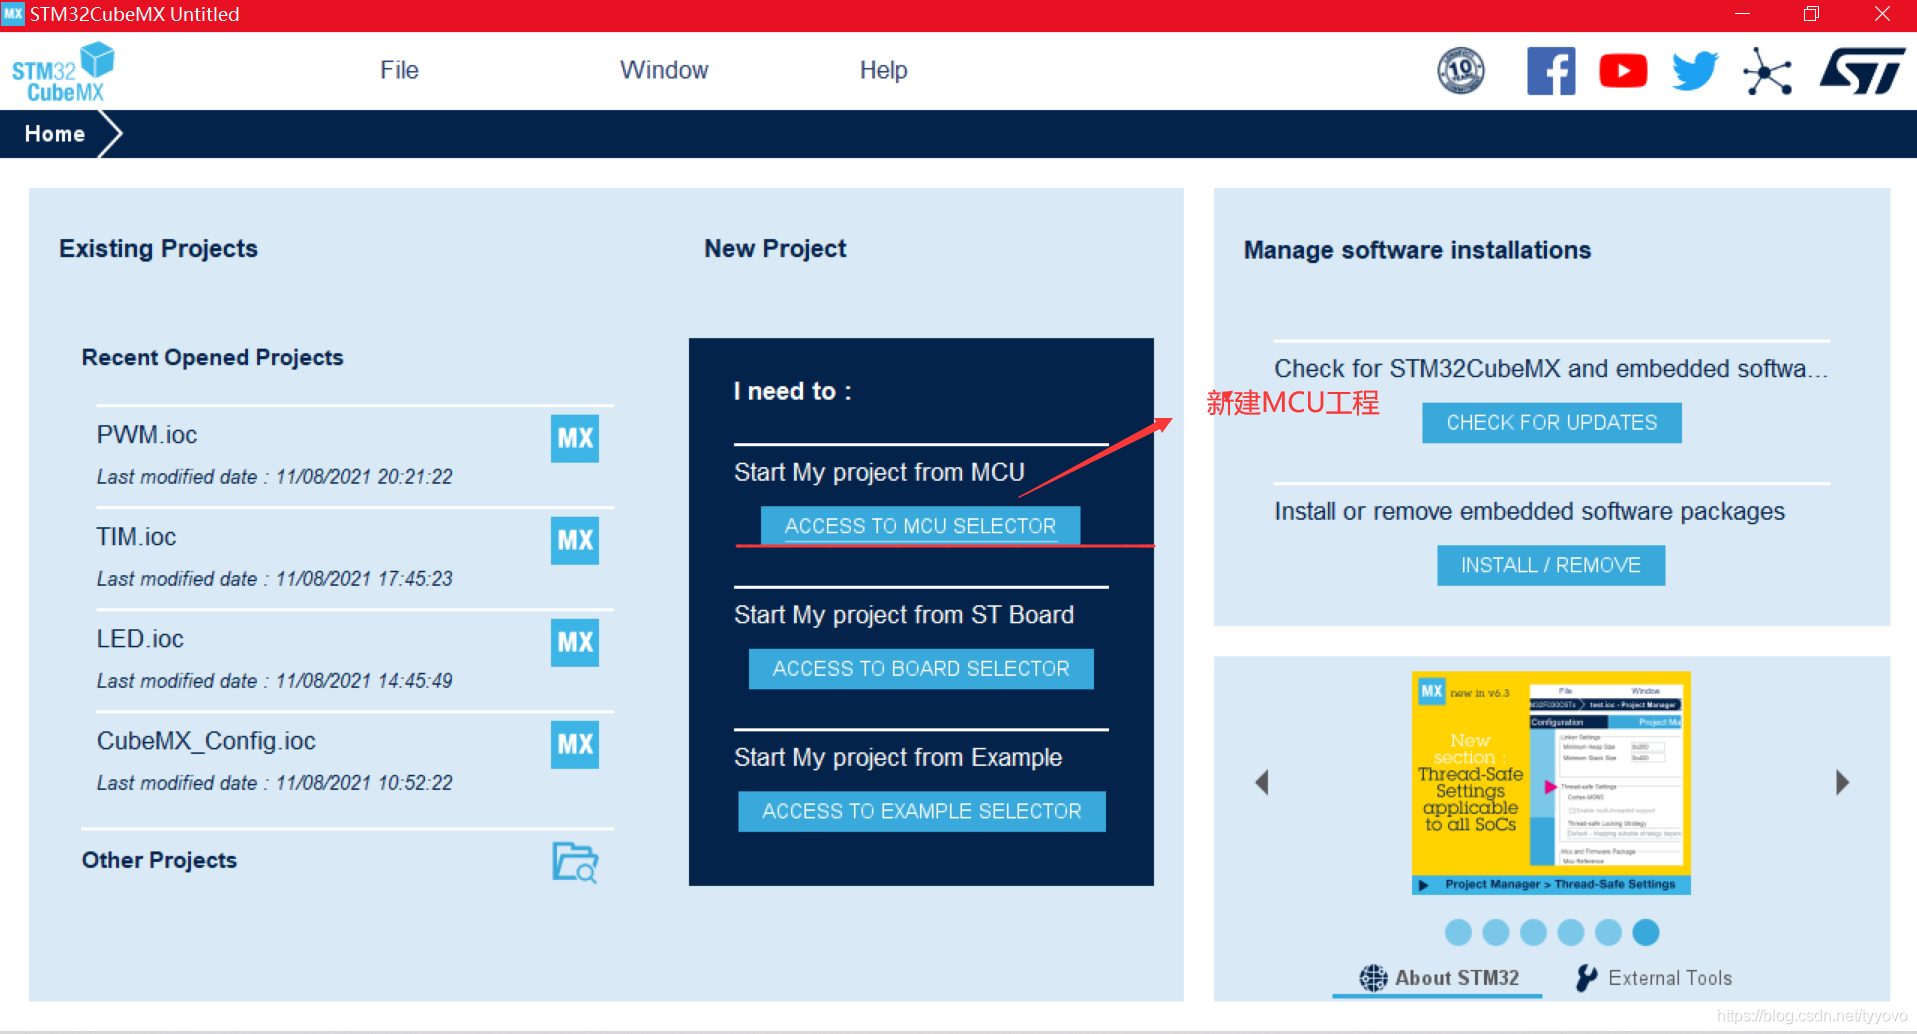Click the Project Manager Thread-Safe Settings caption
Image resolution: width=1917 pixels, height=1034 pixels.
click(1560, 884)
